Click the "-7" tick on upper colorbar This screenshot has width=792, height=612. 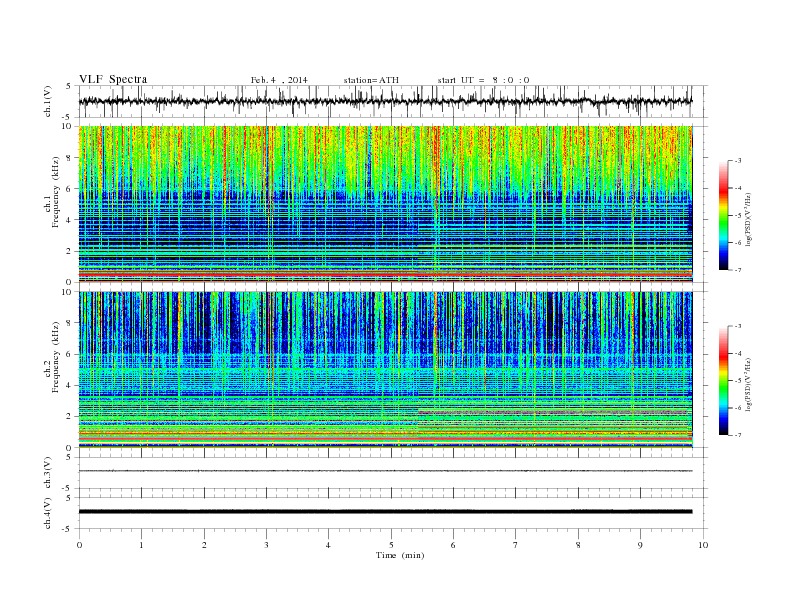point(738,270)
